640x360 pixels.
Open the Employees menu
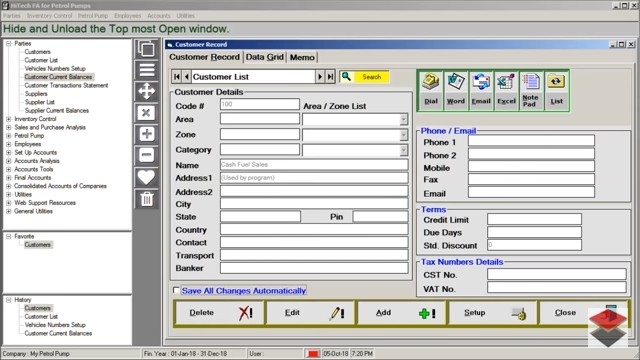127,16
